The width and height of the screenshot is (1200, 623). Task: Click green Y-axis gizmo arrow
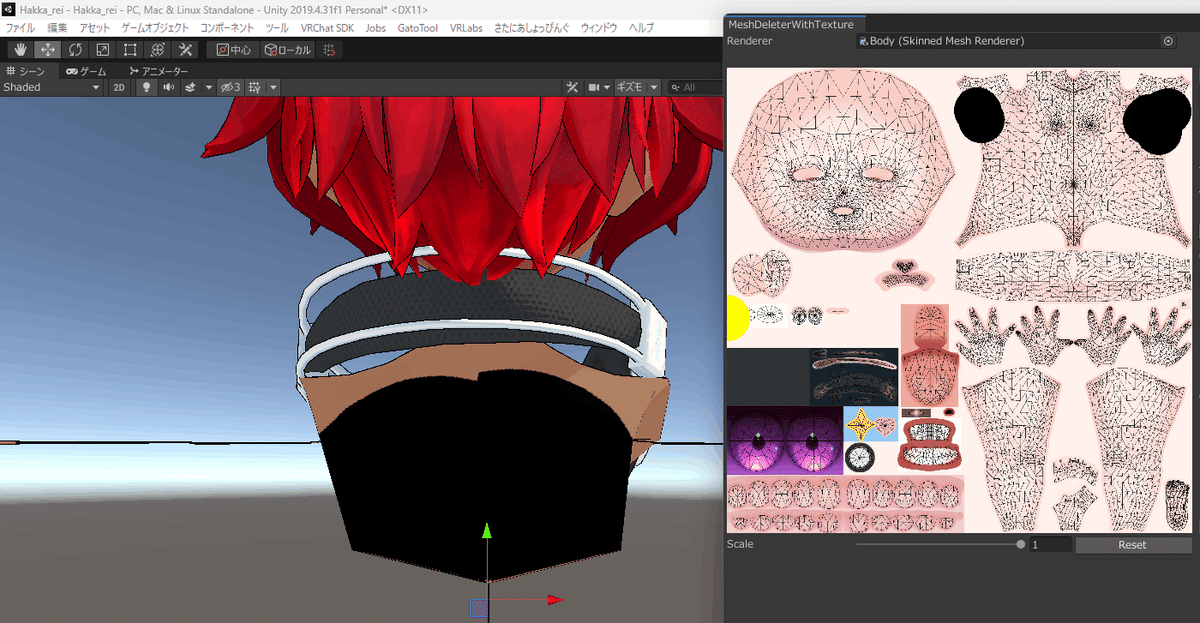point(486,532)
